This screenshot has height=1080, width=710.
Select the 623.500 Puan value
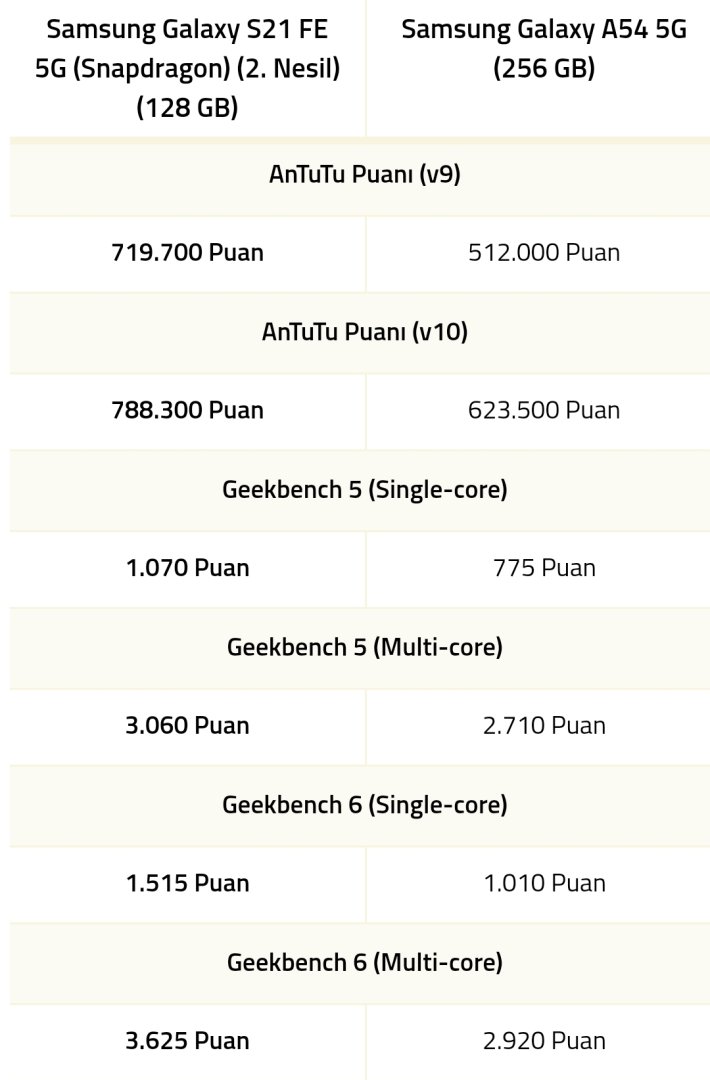point(544,410)
